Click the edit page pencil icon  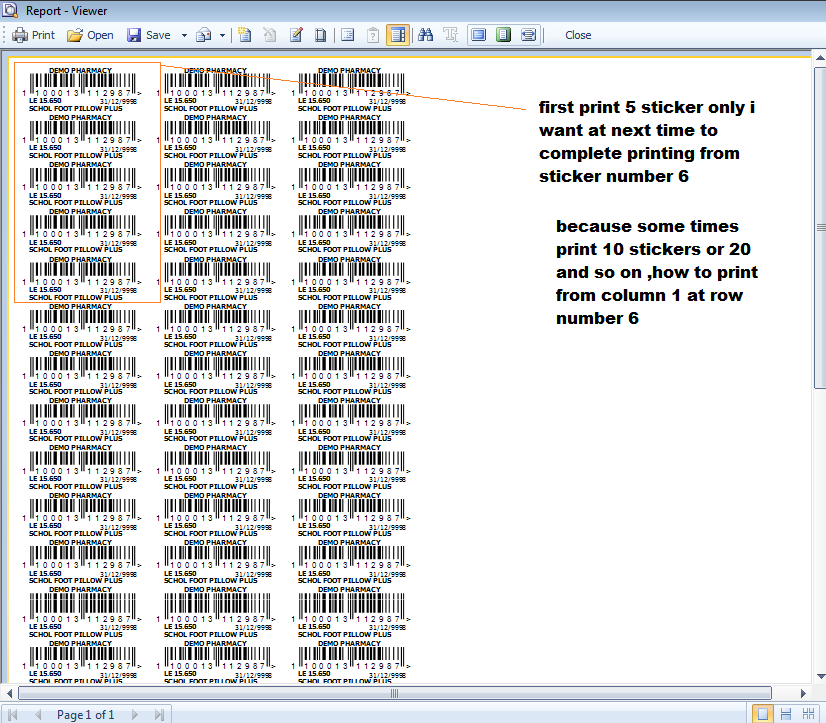(296, 35)
